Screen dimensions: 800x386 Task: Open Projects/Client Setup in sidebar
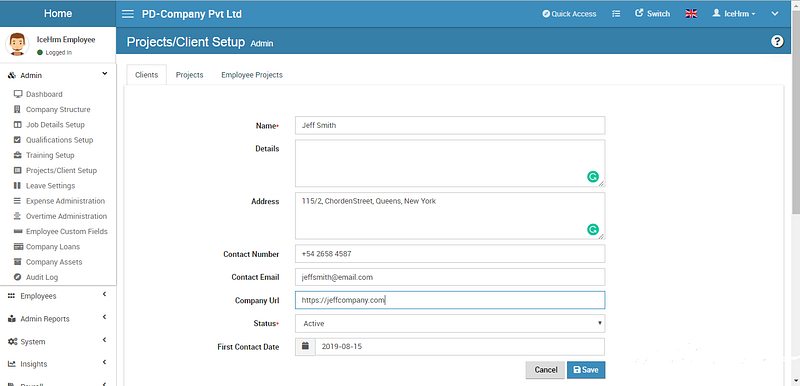point(61,170)
